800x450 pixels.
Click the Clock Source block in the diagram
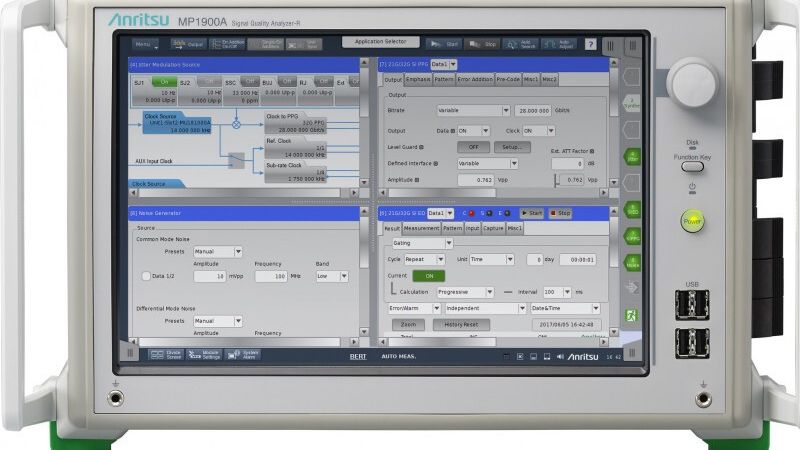177,123
